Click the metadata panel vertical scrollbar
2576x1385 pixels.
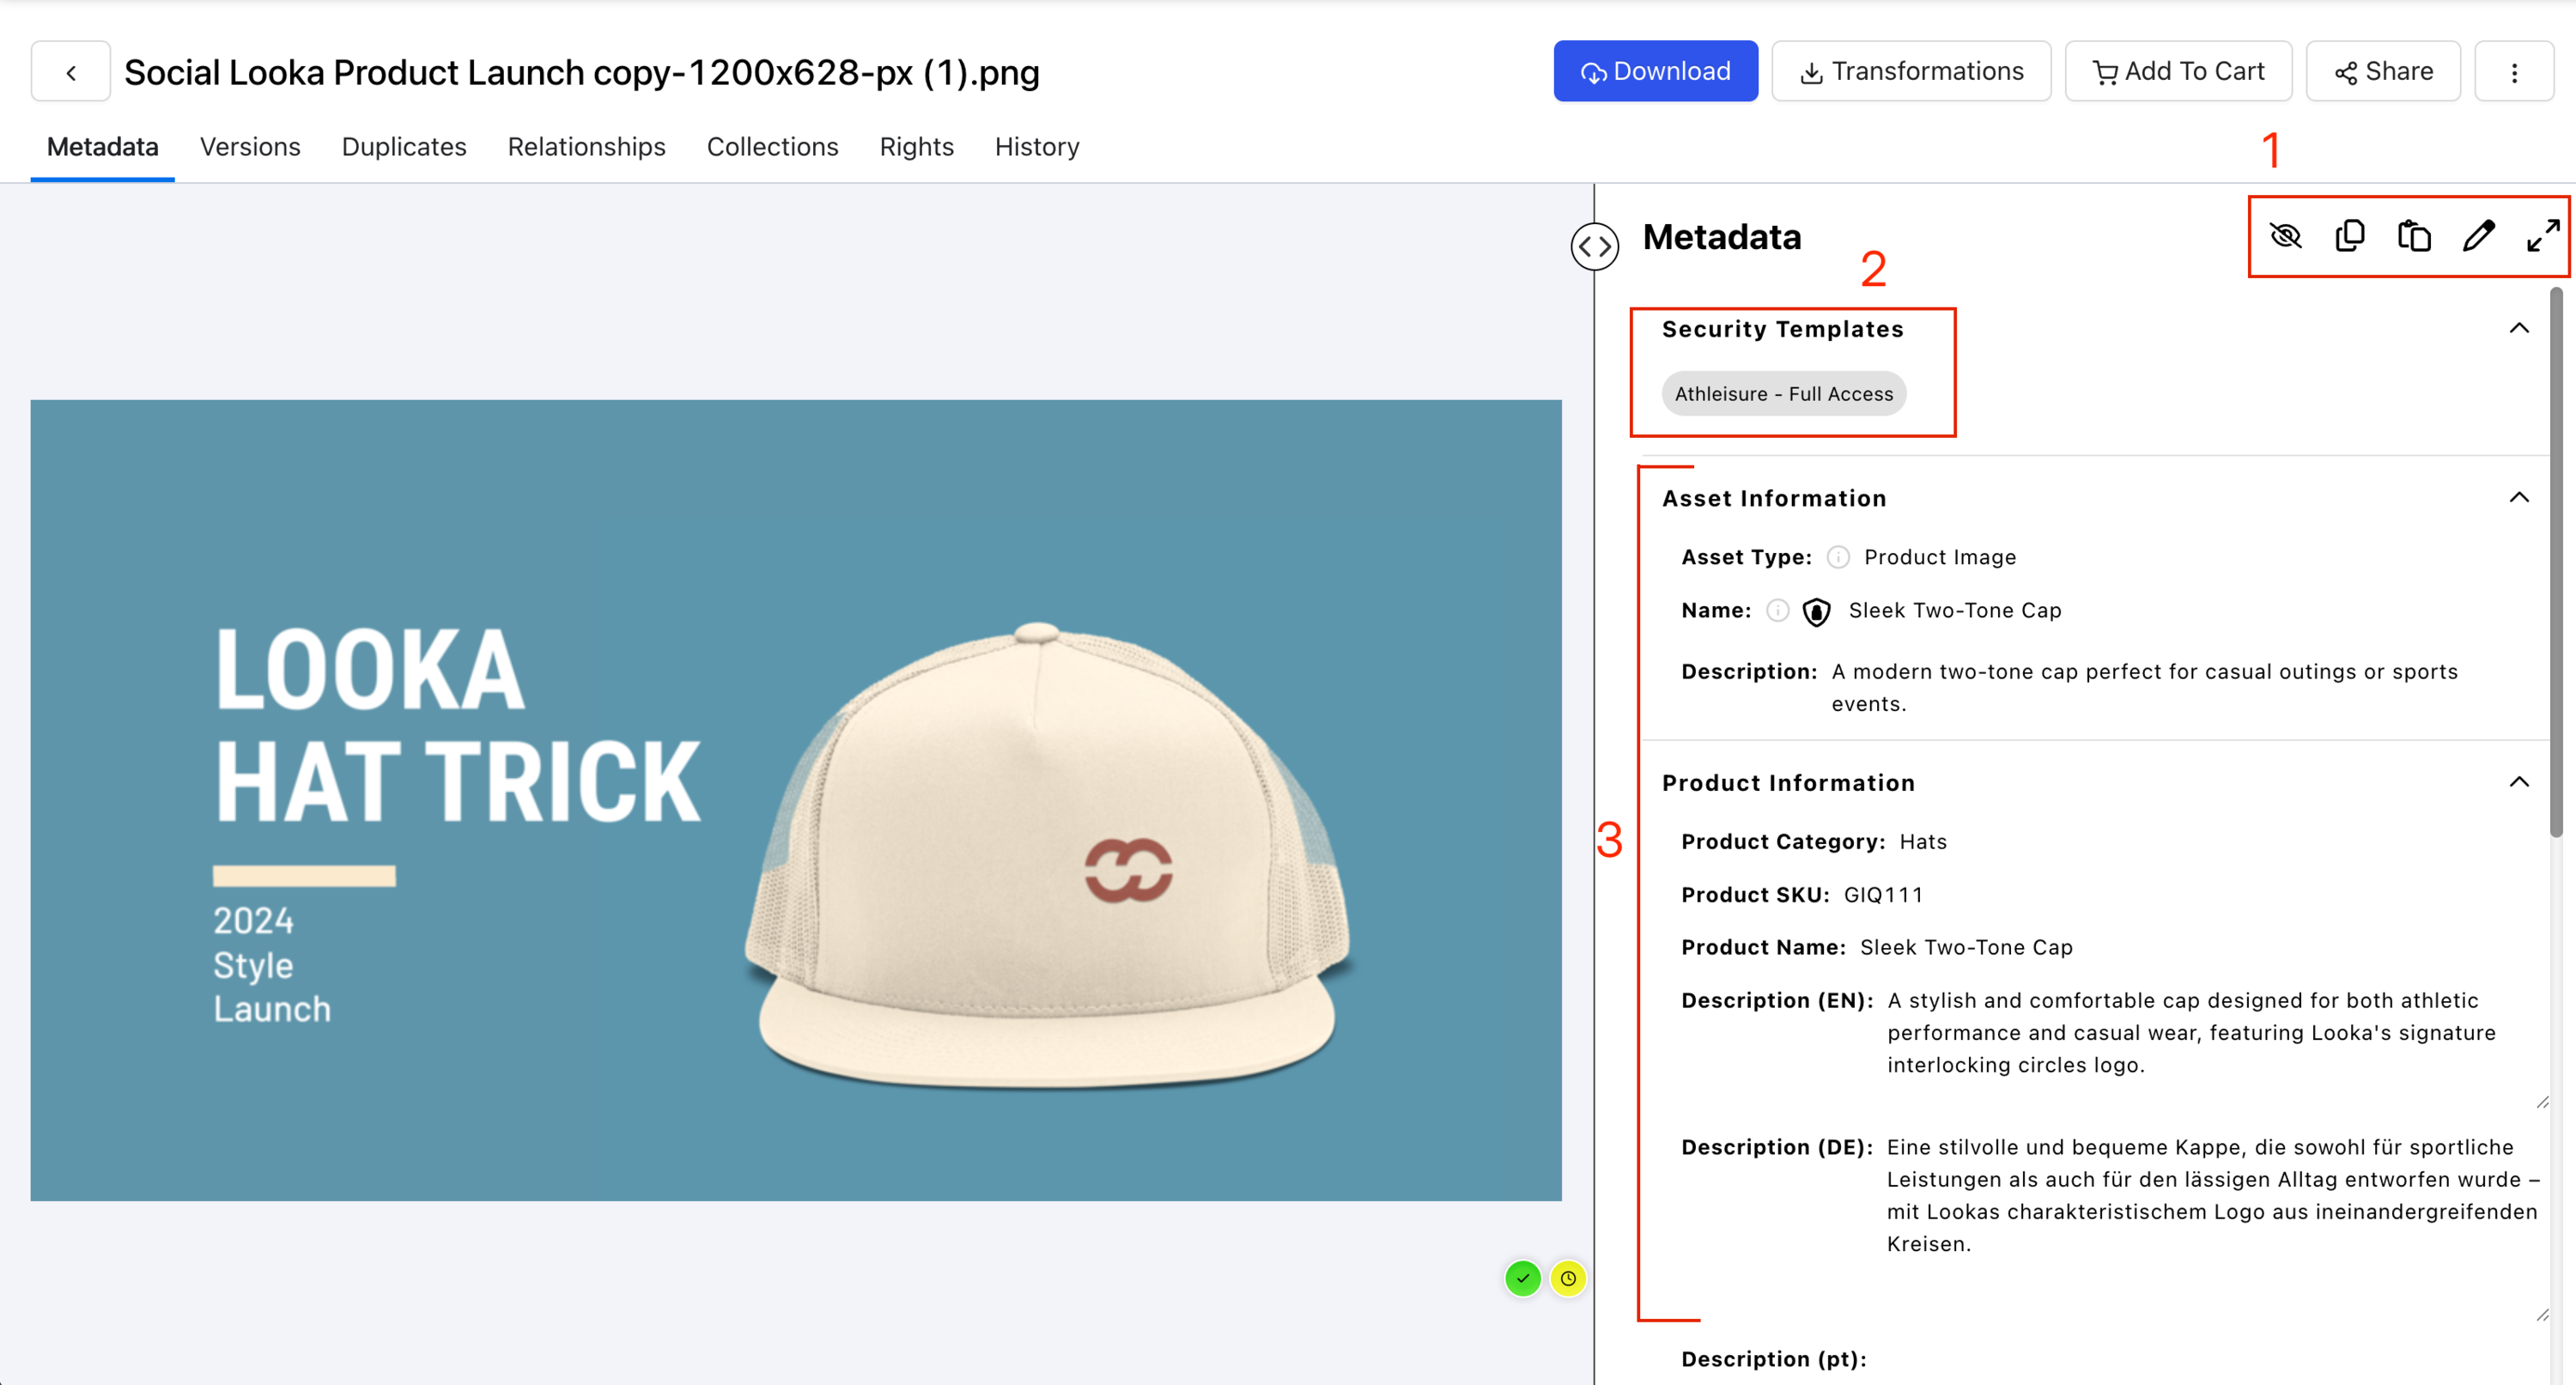[x=2556, y=560]
